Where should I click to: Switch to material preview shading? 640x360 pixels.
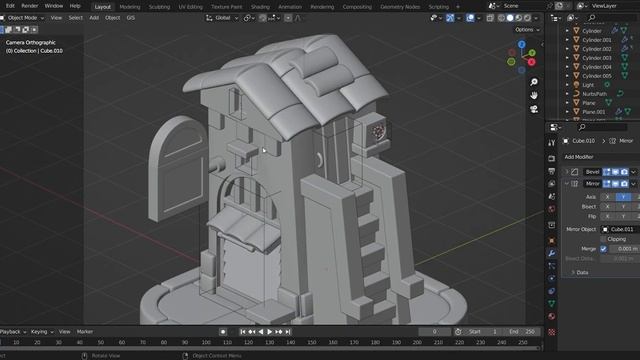point(518,18)
